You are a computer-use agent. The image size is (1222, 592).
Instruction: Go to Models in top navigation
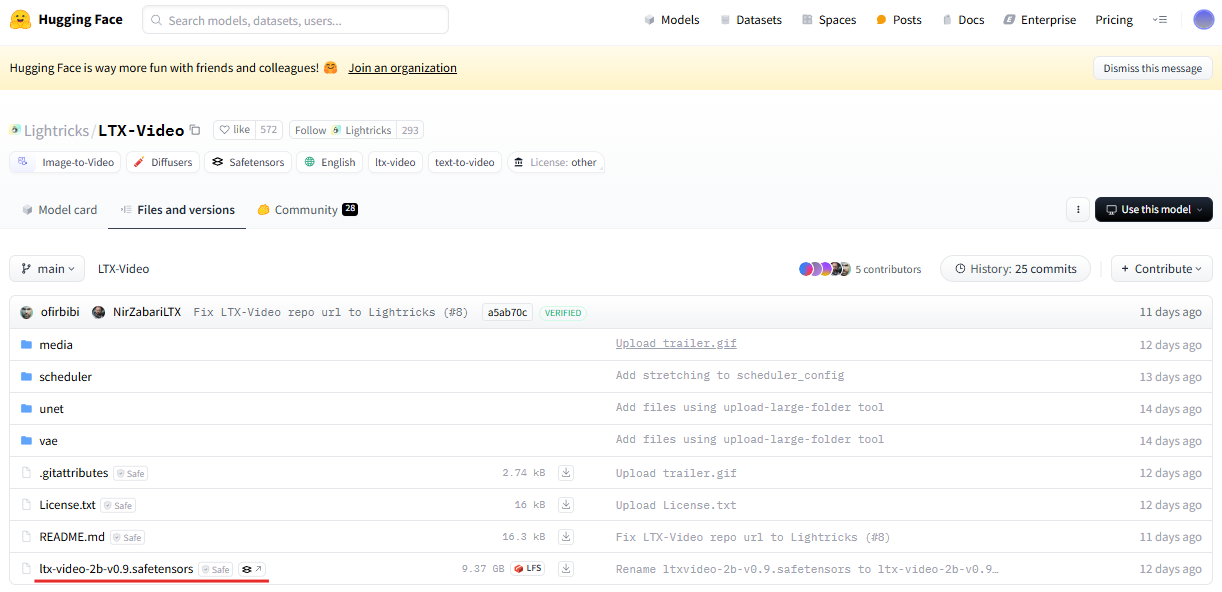coord(671,20)
